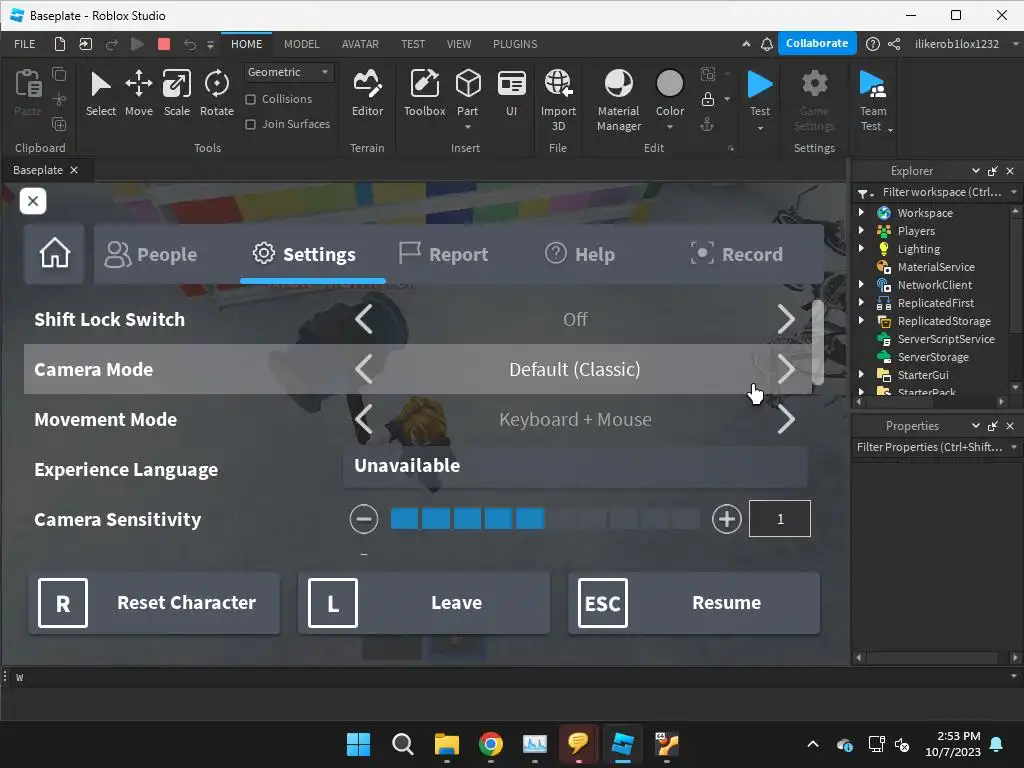The height and width of the screenshot is (768, 1024).
Task: Click the new file icon in quick access
Action: 59,44
